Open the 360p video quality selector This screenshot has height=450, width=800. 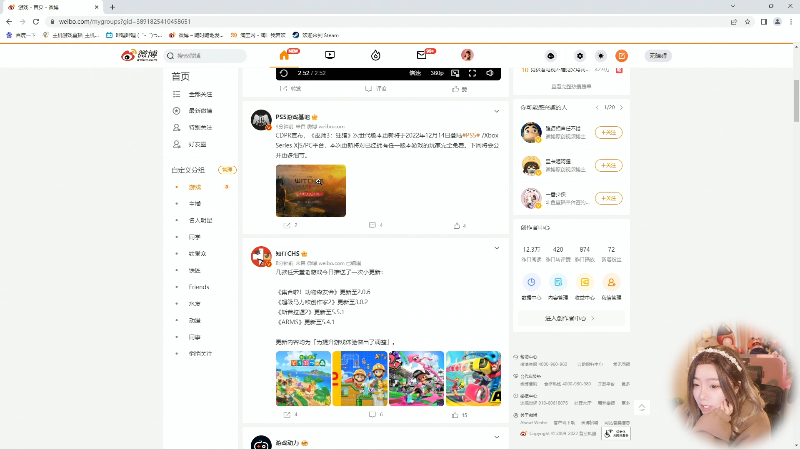(437, 73)
